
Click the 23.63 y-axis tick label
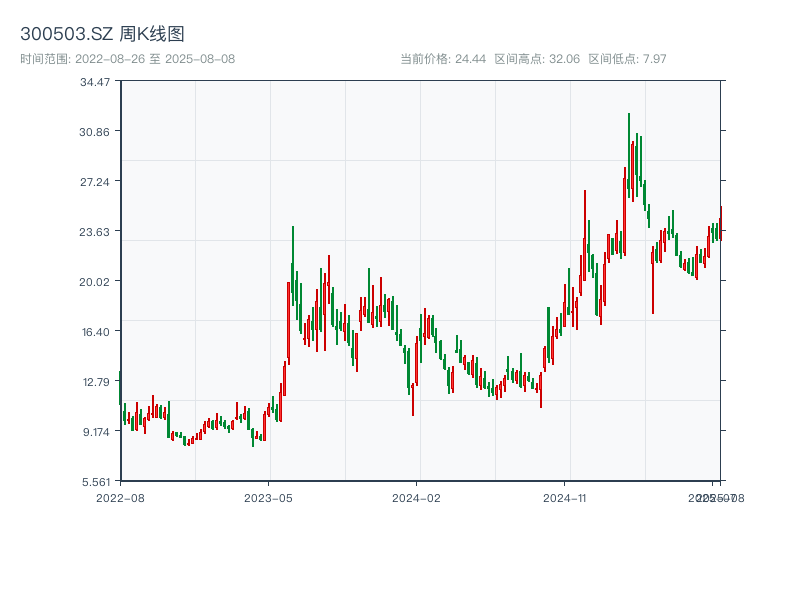(95, 231)
